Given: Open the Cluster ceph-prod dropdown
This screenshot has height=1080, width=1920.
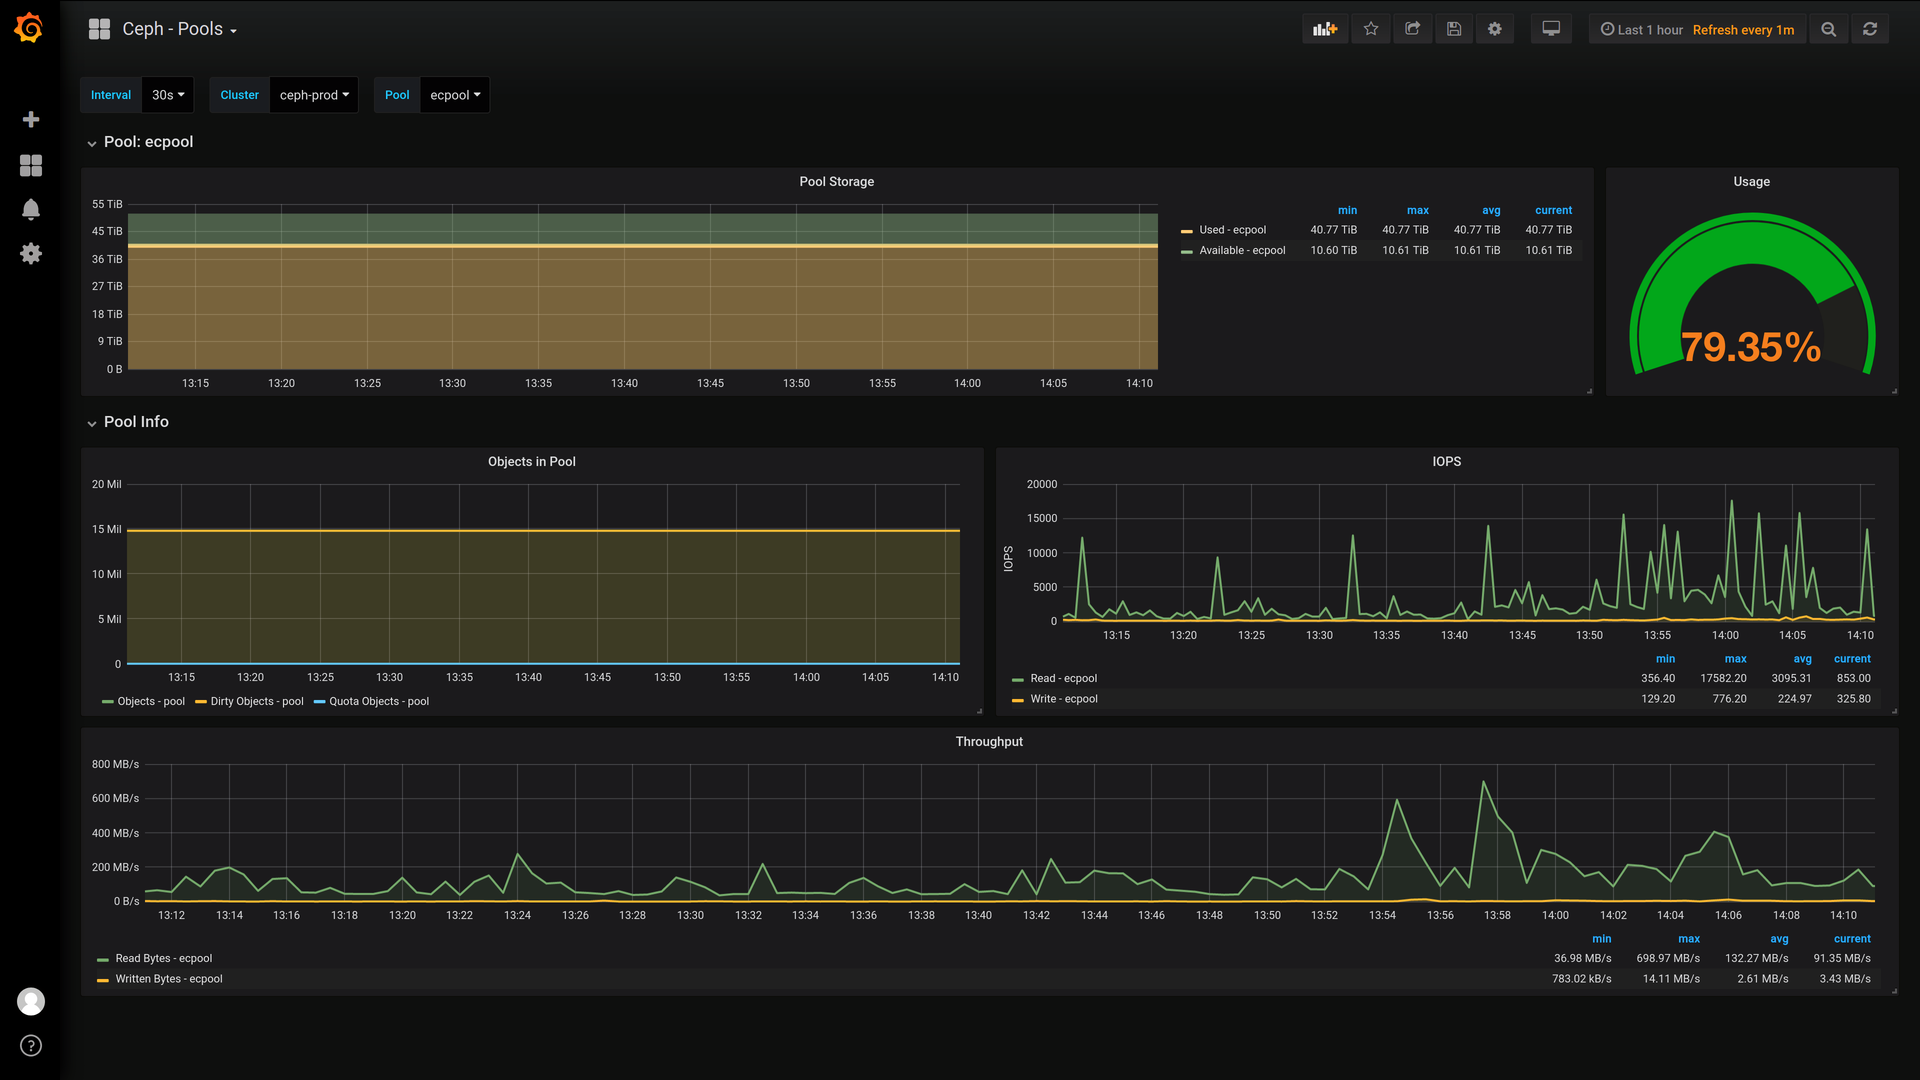Looking at the screenshot, I should pyautogui.click(x=314, y=95).
